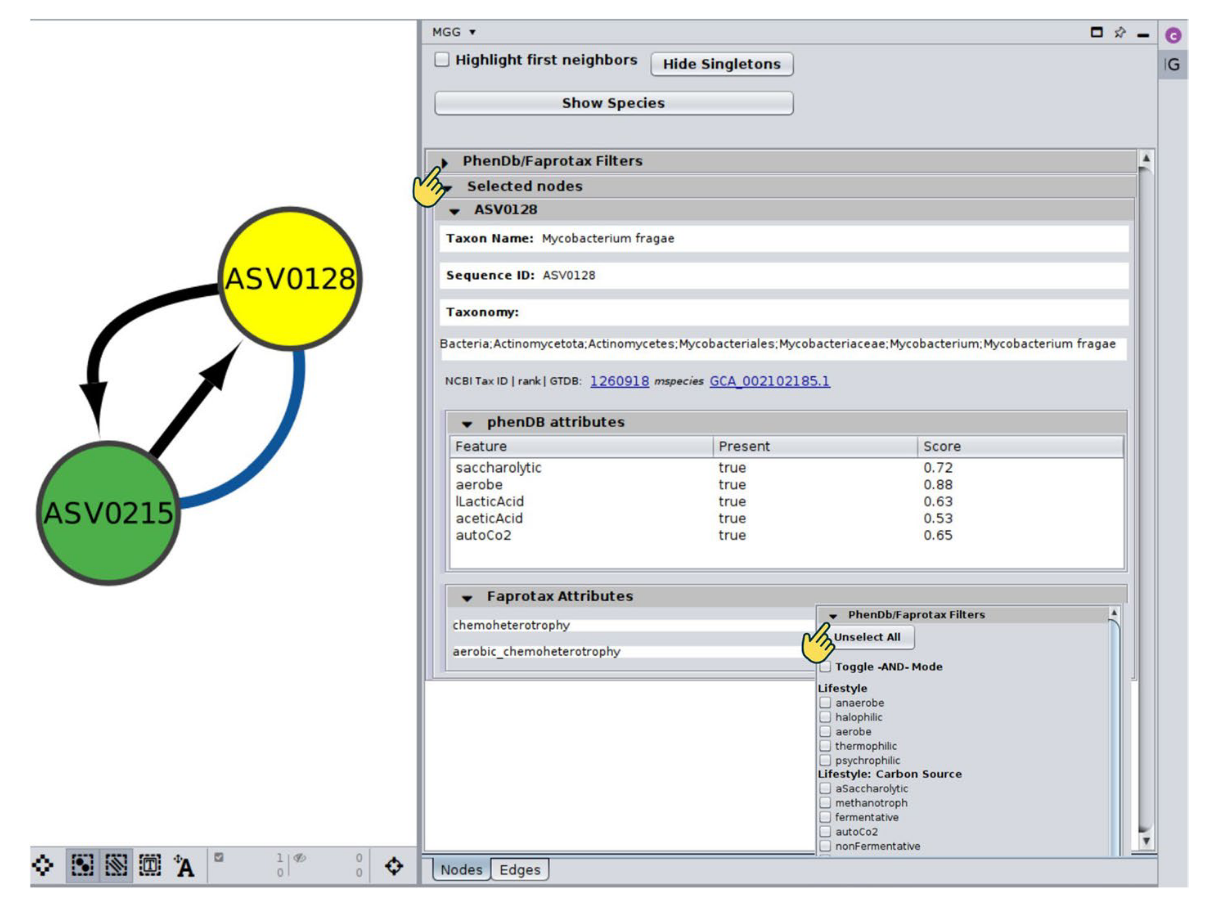Switch to the Edges tab
Image resolution: width=1232 pixels, height=900 pixels.
[x=520, y=870]
